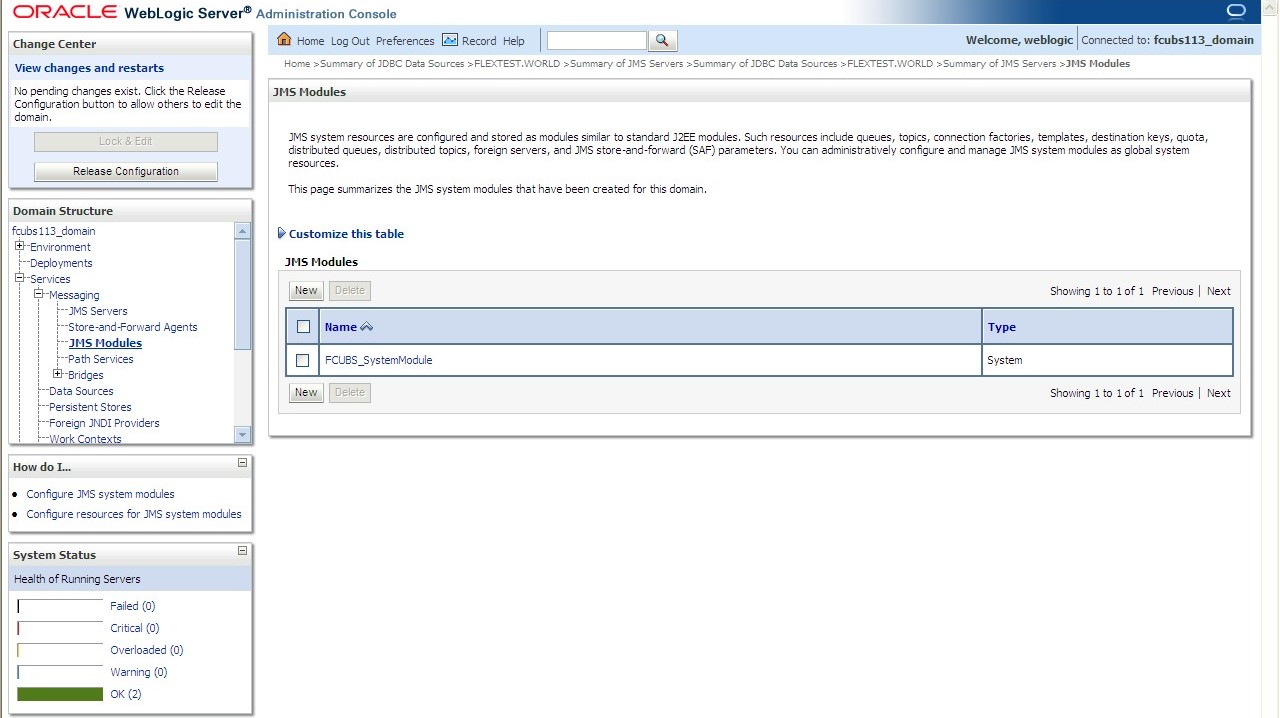Click last Summary of JMS Servers breadcrumb

(999, 64)
